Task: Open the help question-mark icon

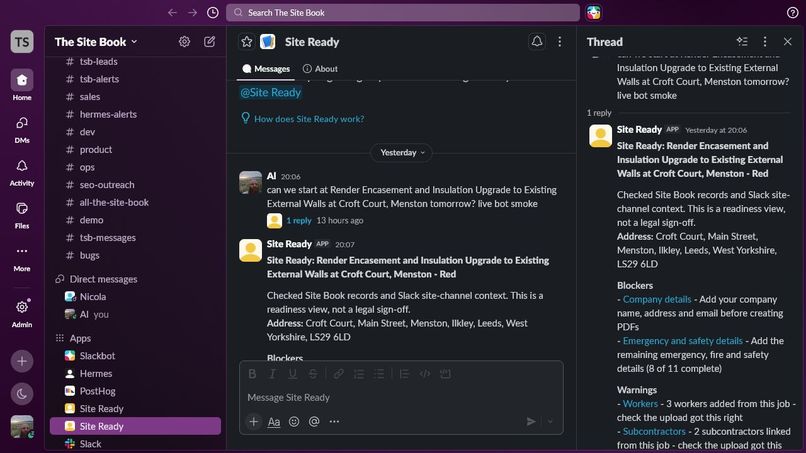Action: [x=793, y=13]
